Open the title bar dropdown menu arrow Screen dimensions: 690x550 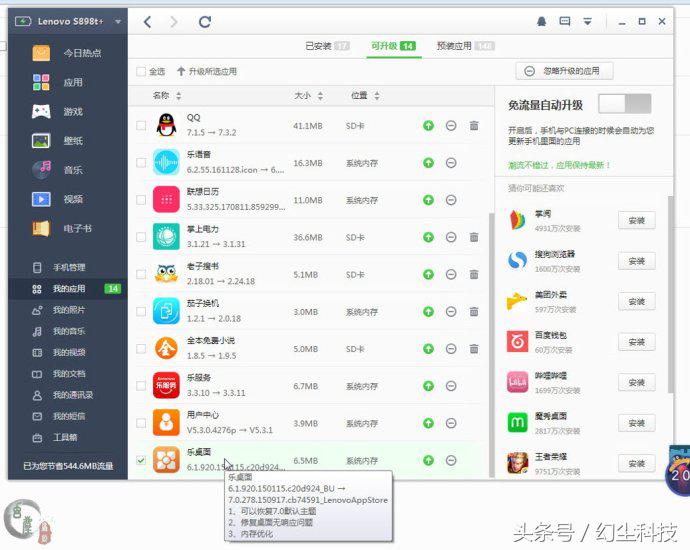pos(587,21)
